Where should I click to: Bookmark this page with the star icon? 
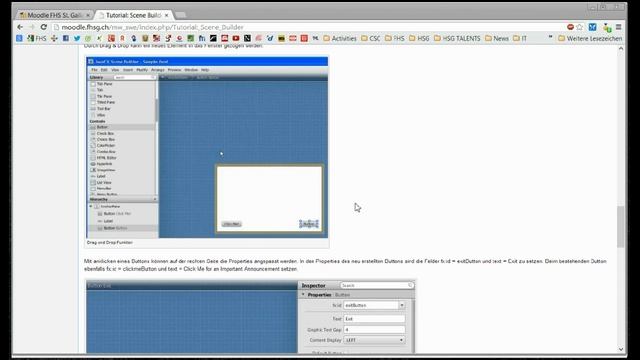(580, 27)
